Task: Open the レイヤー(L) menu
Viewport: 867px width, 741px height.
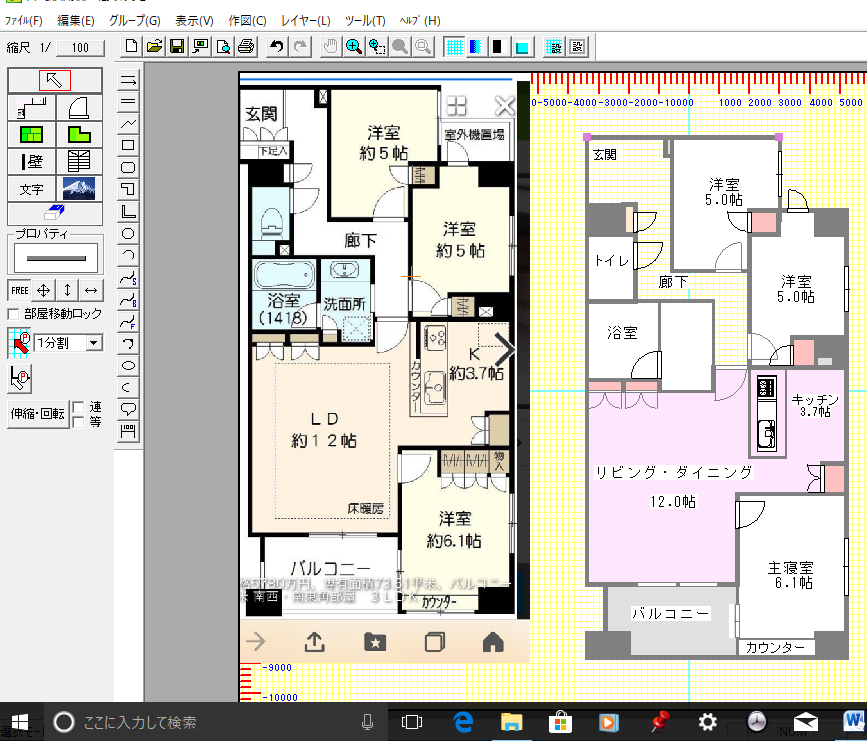Action: point(306,20)
